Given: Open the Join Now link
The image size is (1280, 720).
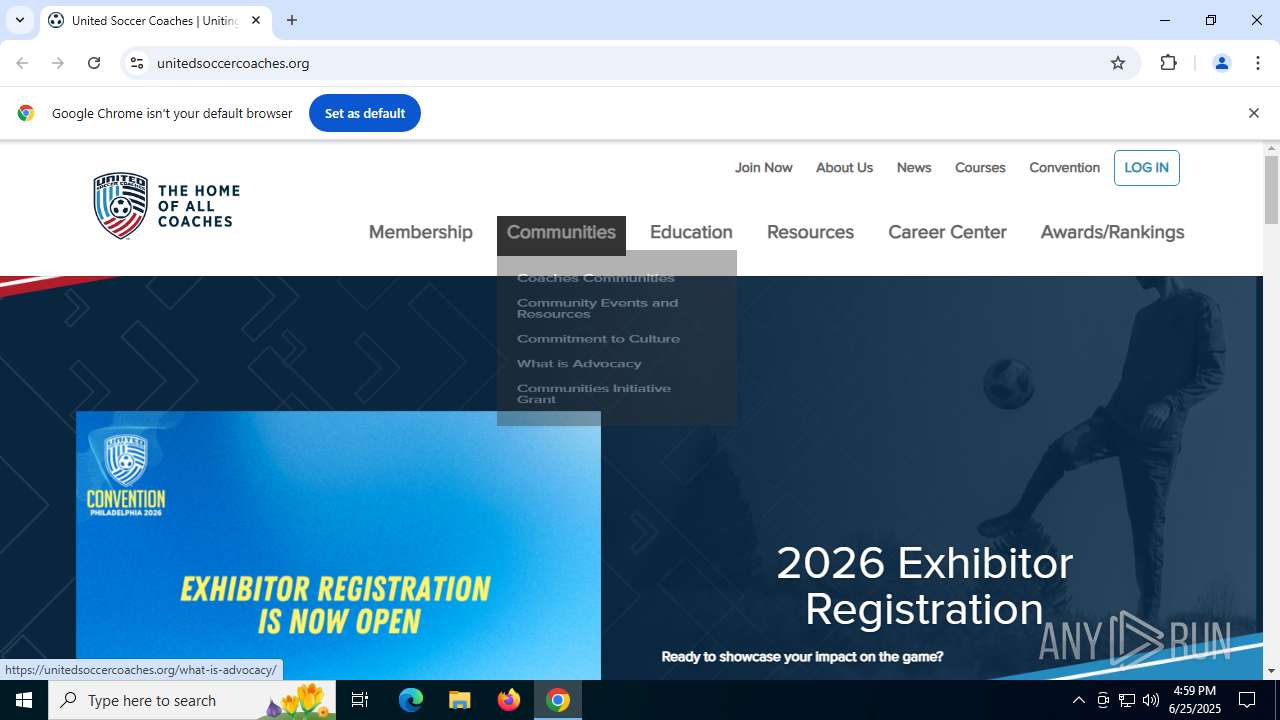Looking at the screenshot, I should [x=763, y=168].
